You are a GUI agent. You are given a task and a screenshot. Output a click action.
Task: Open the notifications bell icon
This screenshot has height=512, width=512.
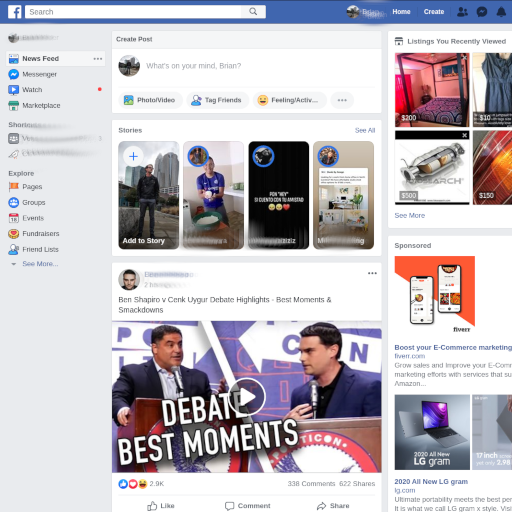coord(501,12)
